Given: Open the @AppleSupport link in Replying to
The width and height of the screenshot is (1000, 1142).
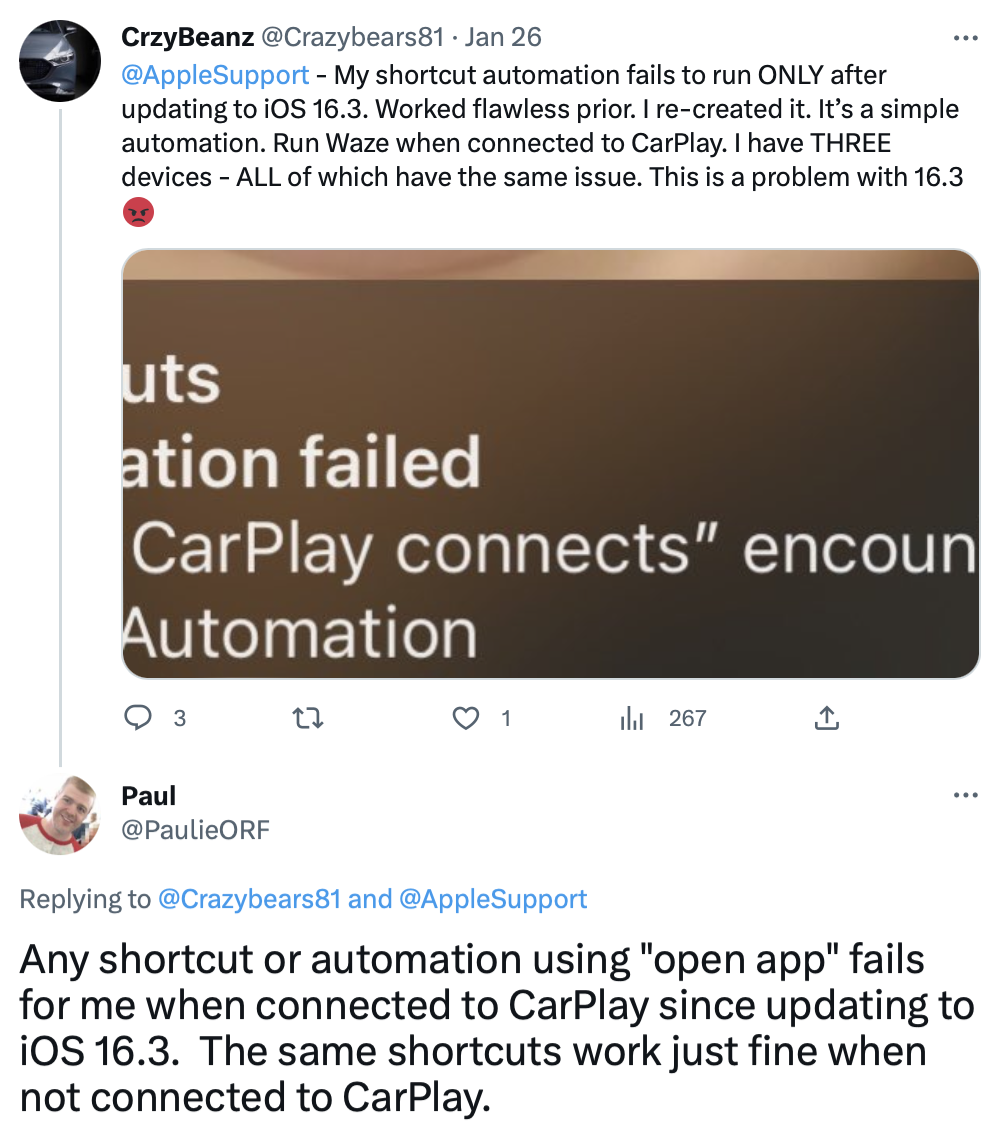Looking at the screenshot, I should 493,899.
